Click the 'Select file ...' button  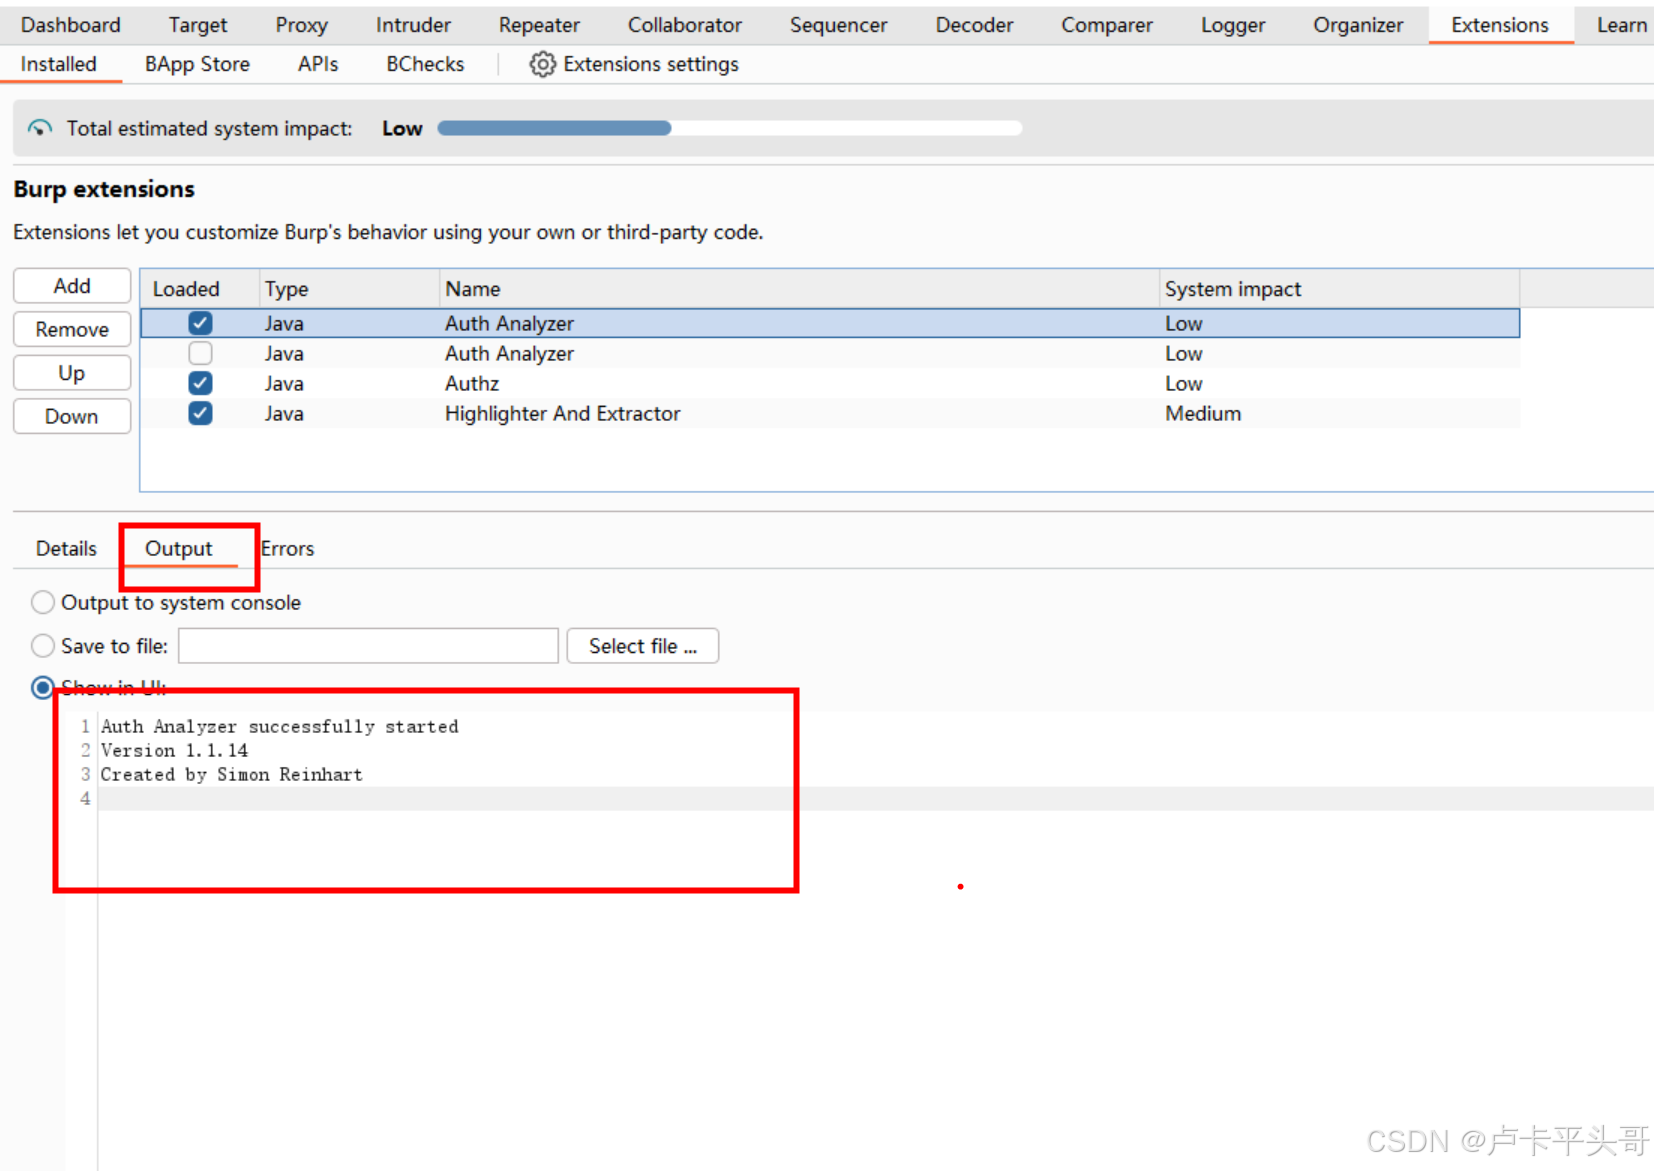642,645
